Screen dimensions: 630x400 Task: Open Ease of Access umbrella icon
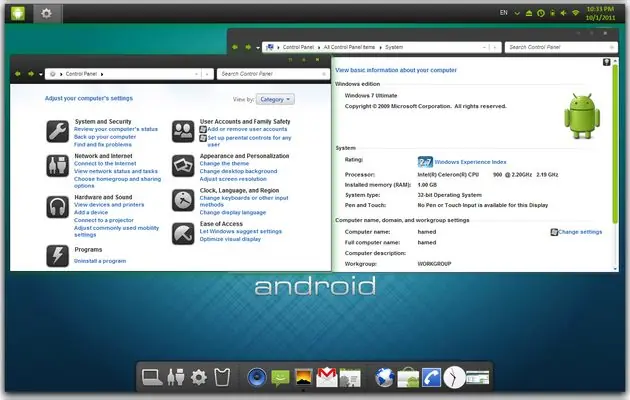[183, 234]
